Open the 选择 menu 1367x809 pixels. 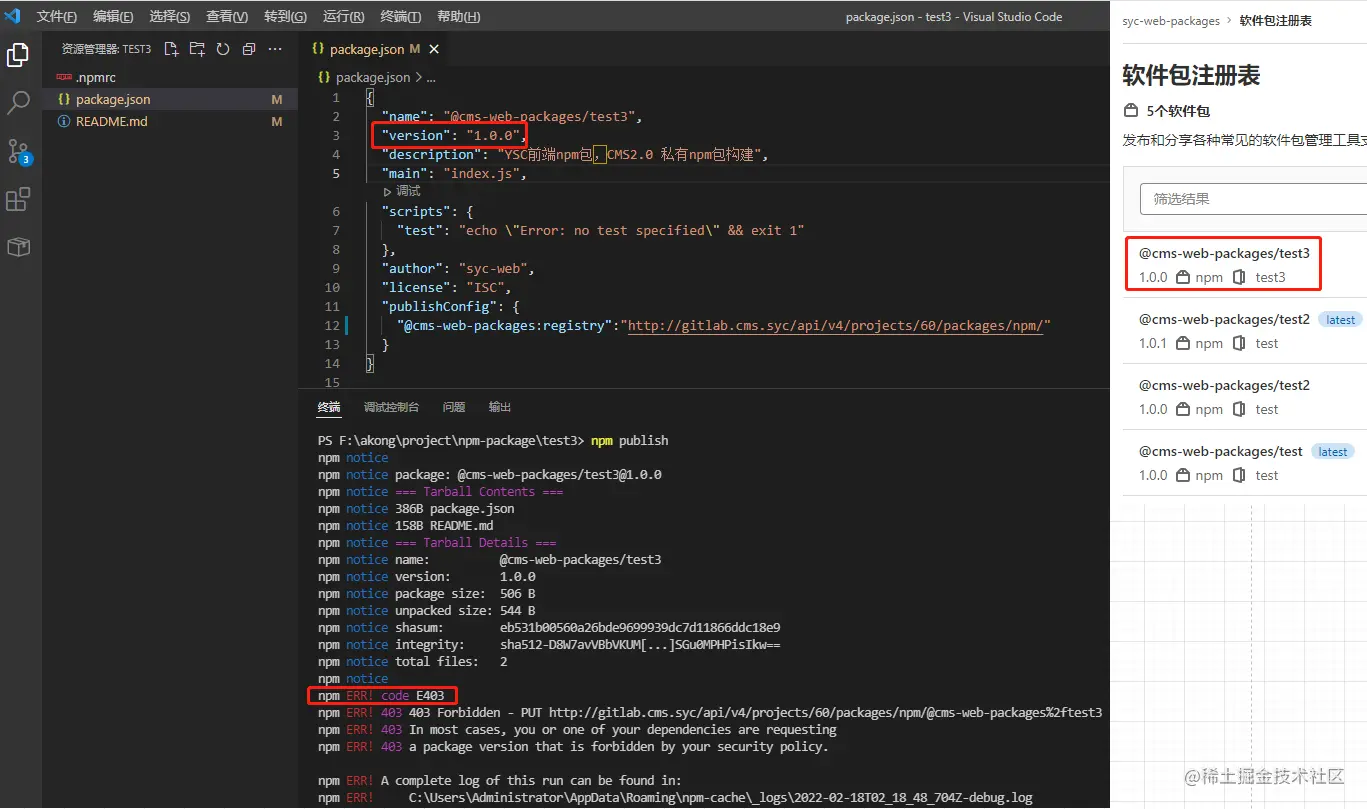click(x=170, y=17)
